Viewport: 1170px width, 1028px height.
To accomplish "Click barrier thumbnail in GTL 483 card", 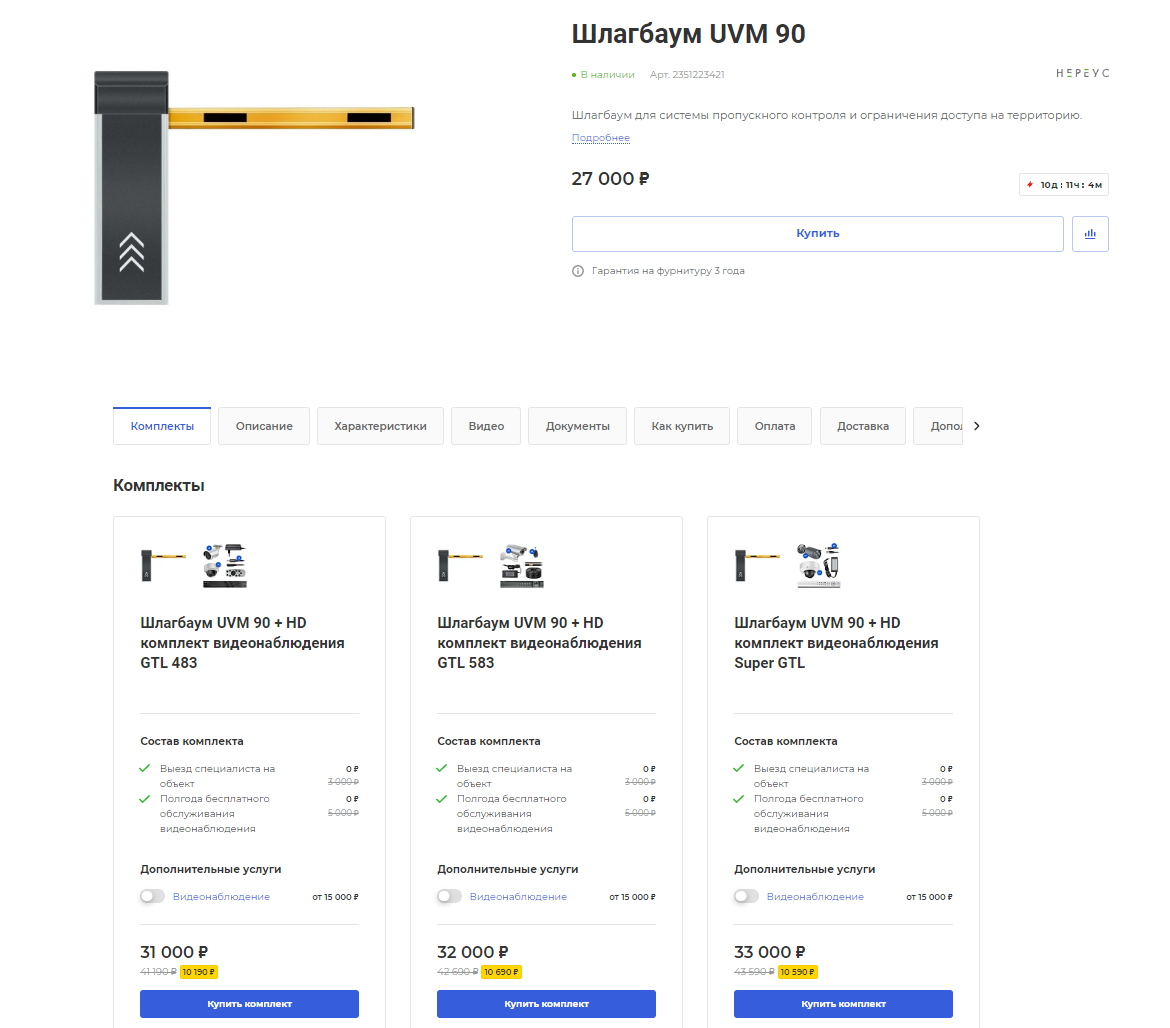I will 163,565.
